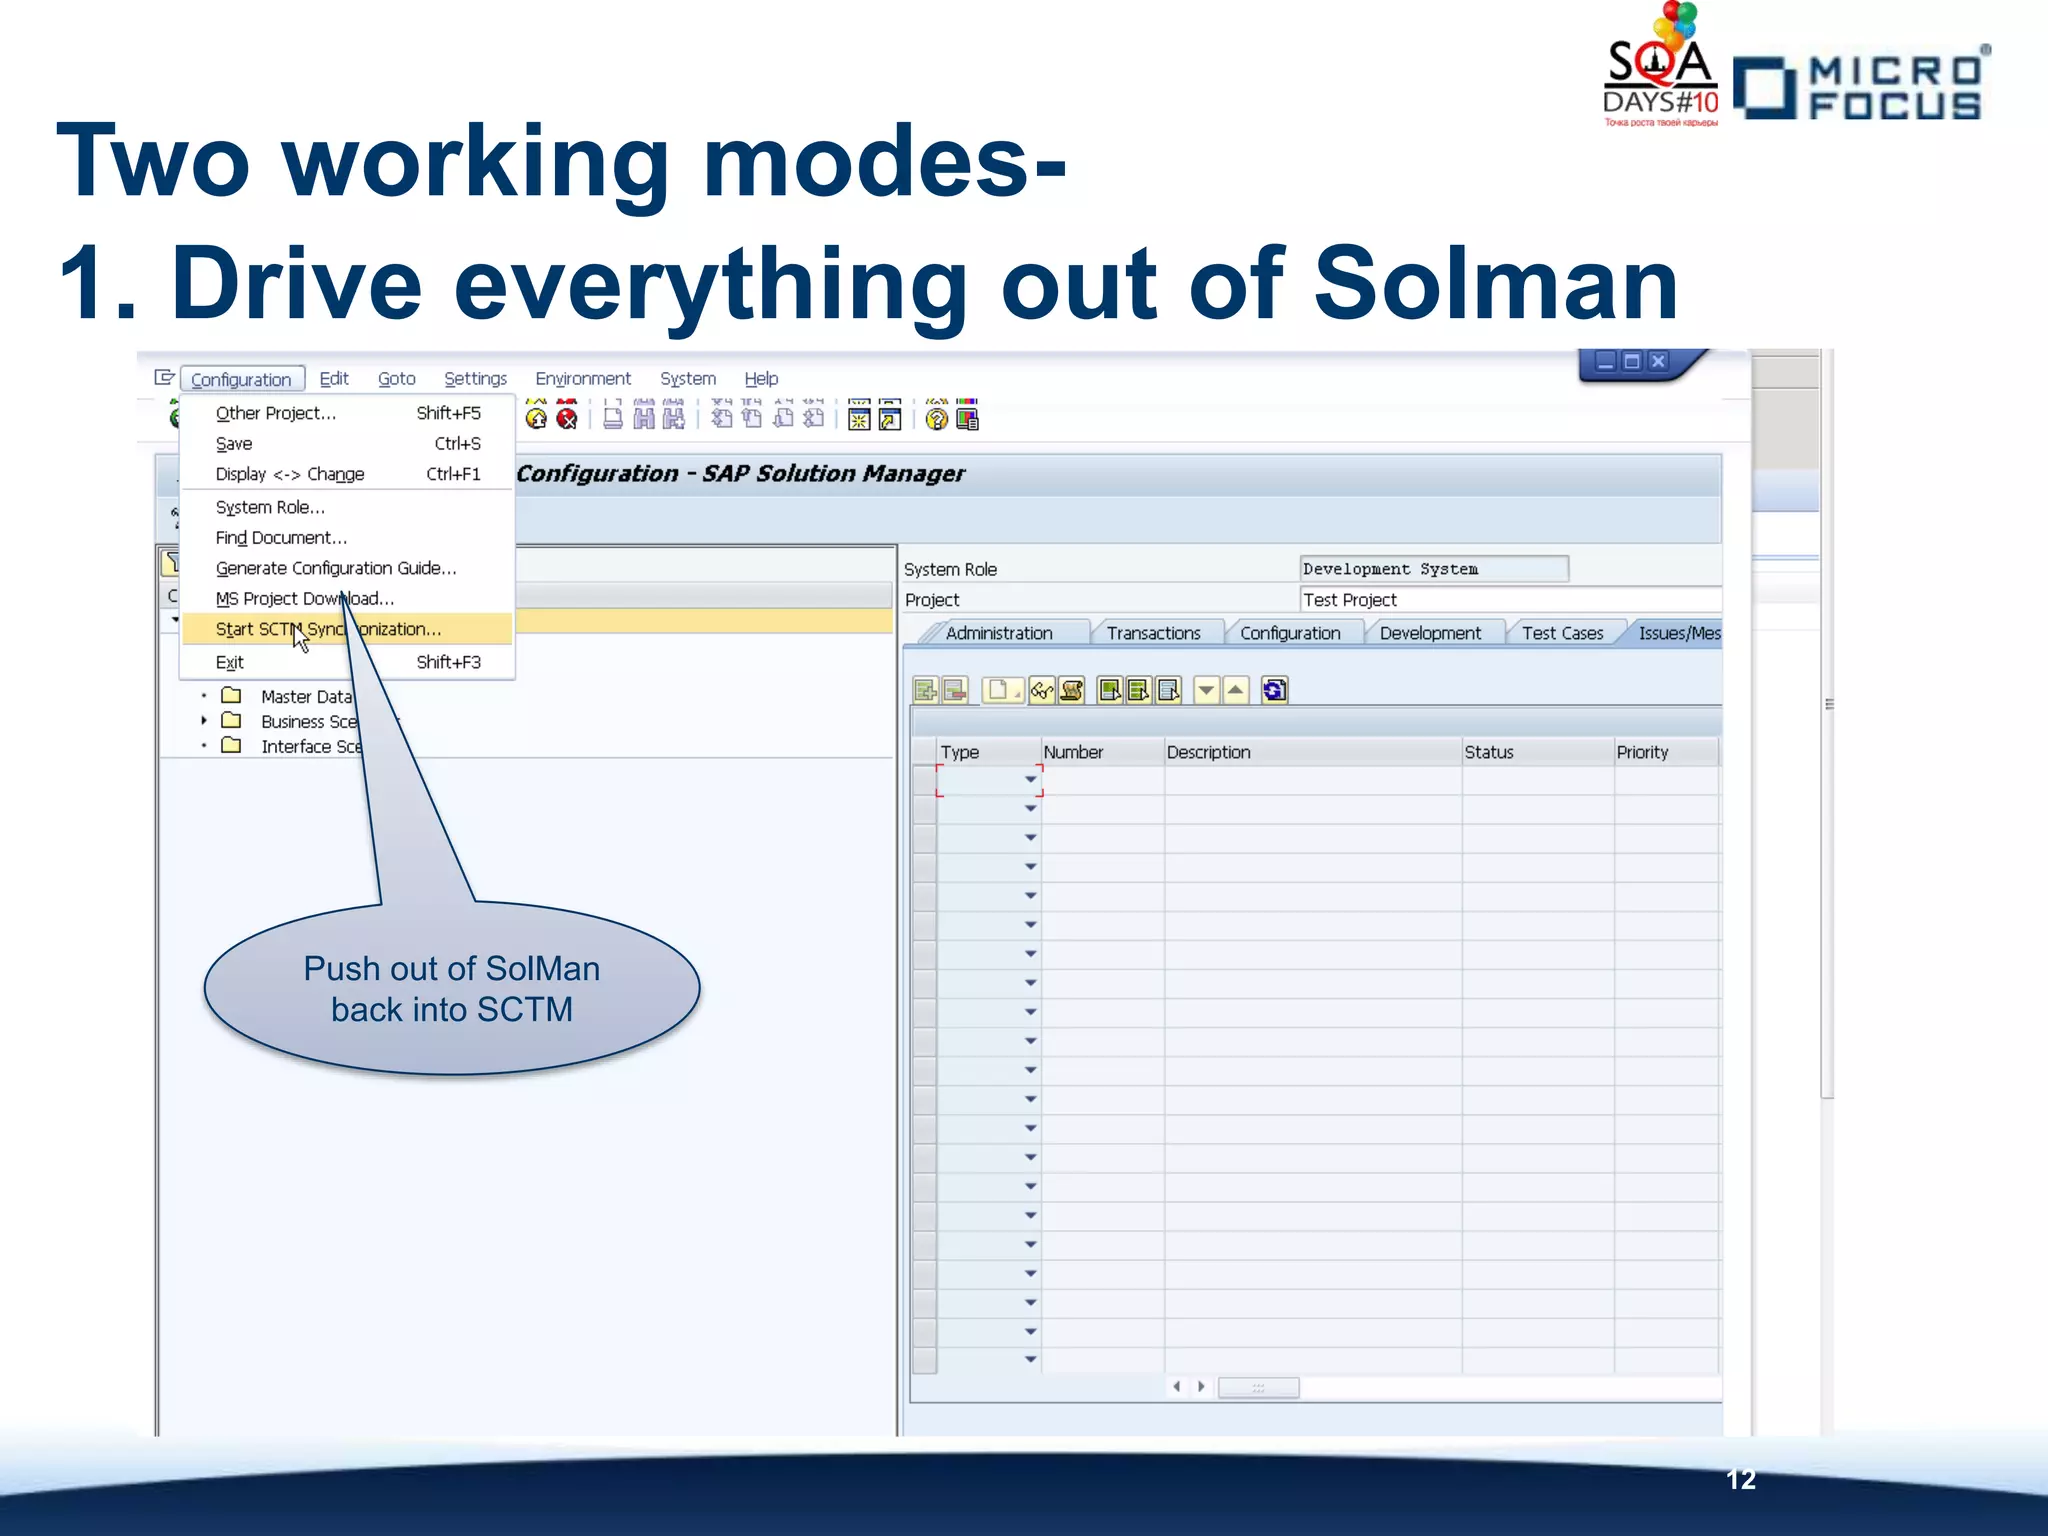Click the Status column header
2048x1536 pixels.
1537,752
